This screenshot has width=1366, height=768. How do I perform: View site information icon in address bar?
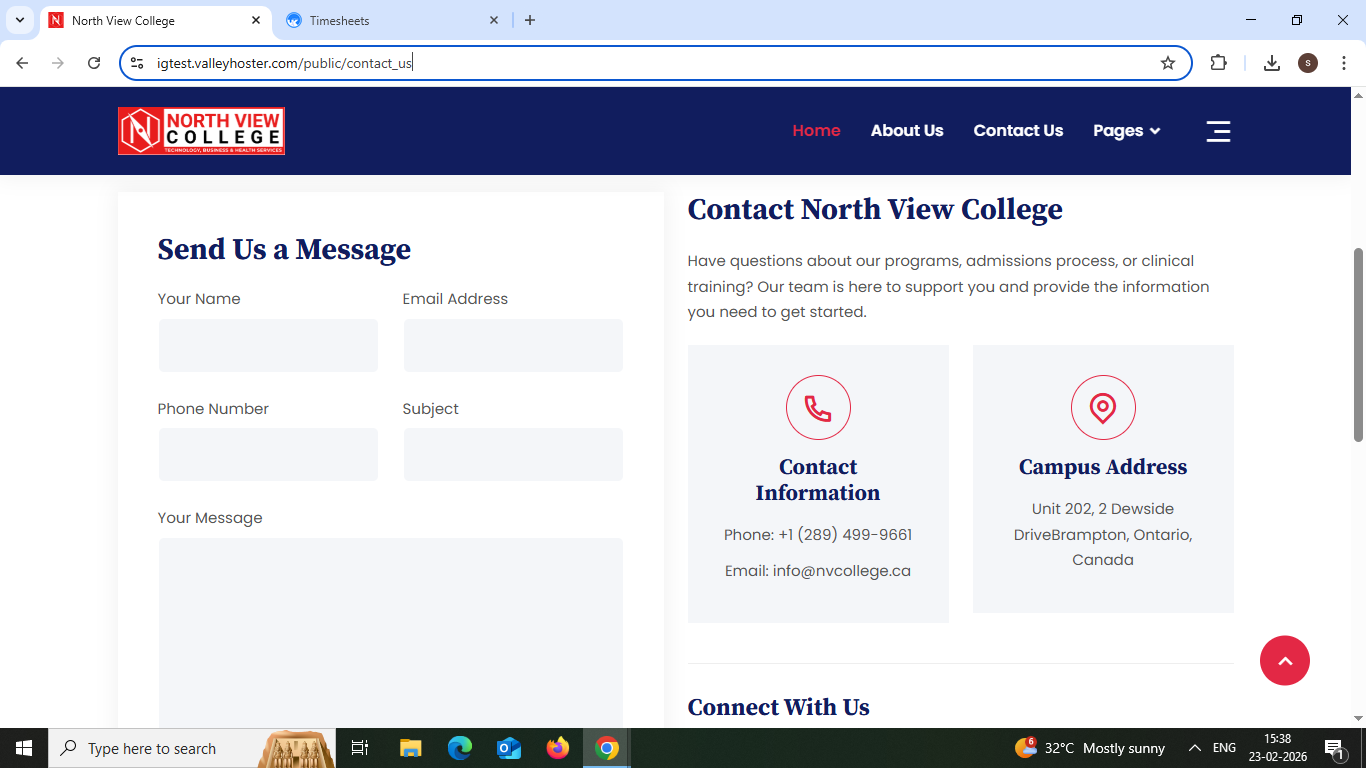pos(138,63)
